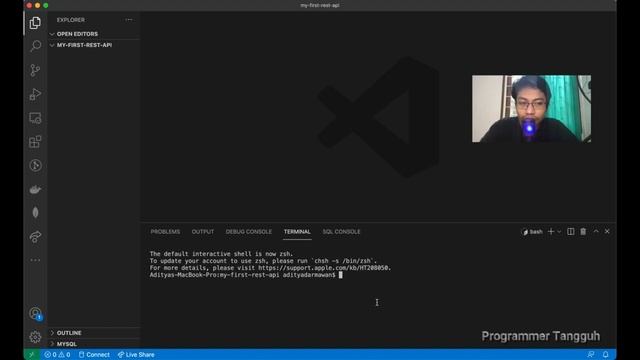
Task: Open Source Control view icon
Action: click(x=35, y=70)
